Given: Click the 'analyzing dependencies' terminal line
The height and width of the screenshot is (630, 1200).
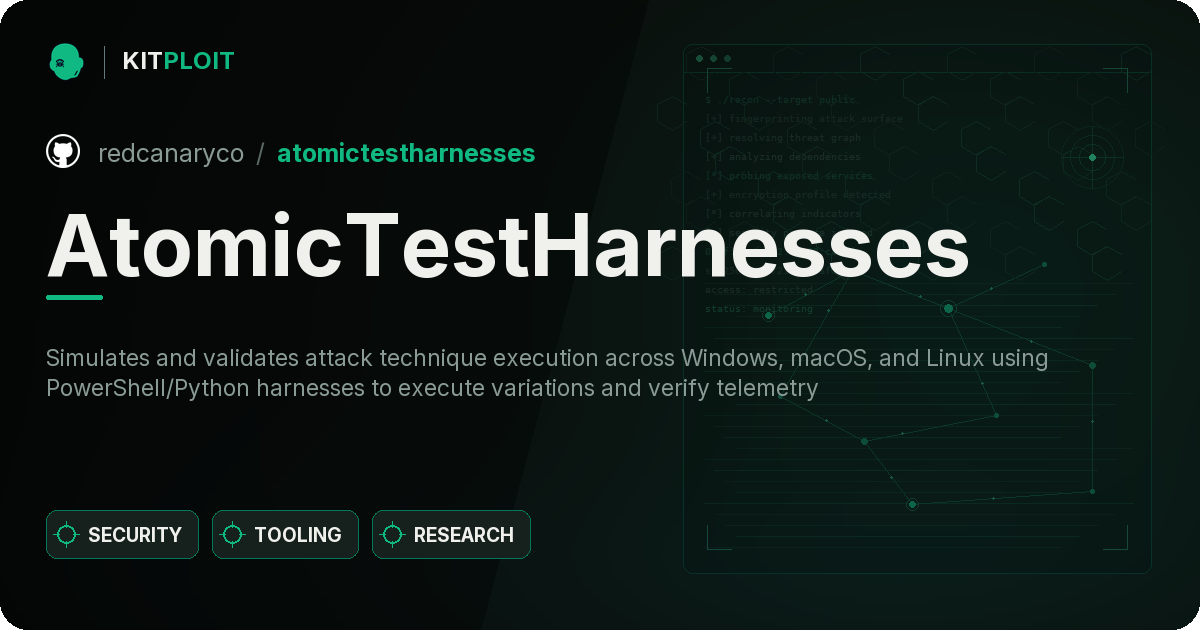Looking at the screenshot, I should [x=782, y=157].
